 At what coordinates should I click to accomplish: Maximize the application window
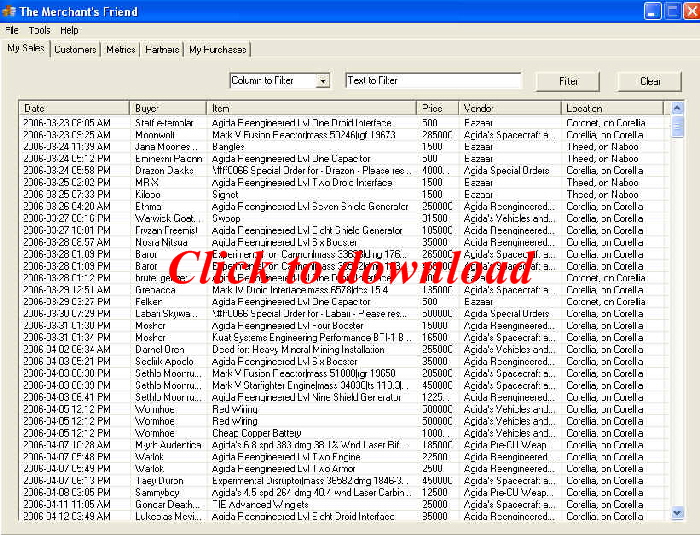[x=670, y=11]
